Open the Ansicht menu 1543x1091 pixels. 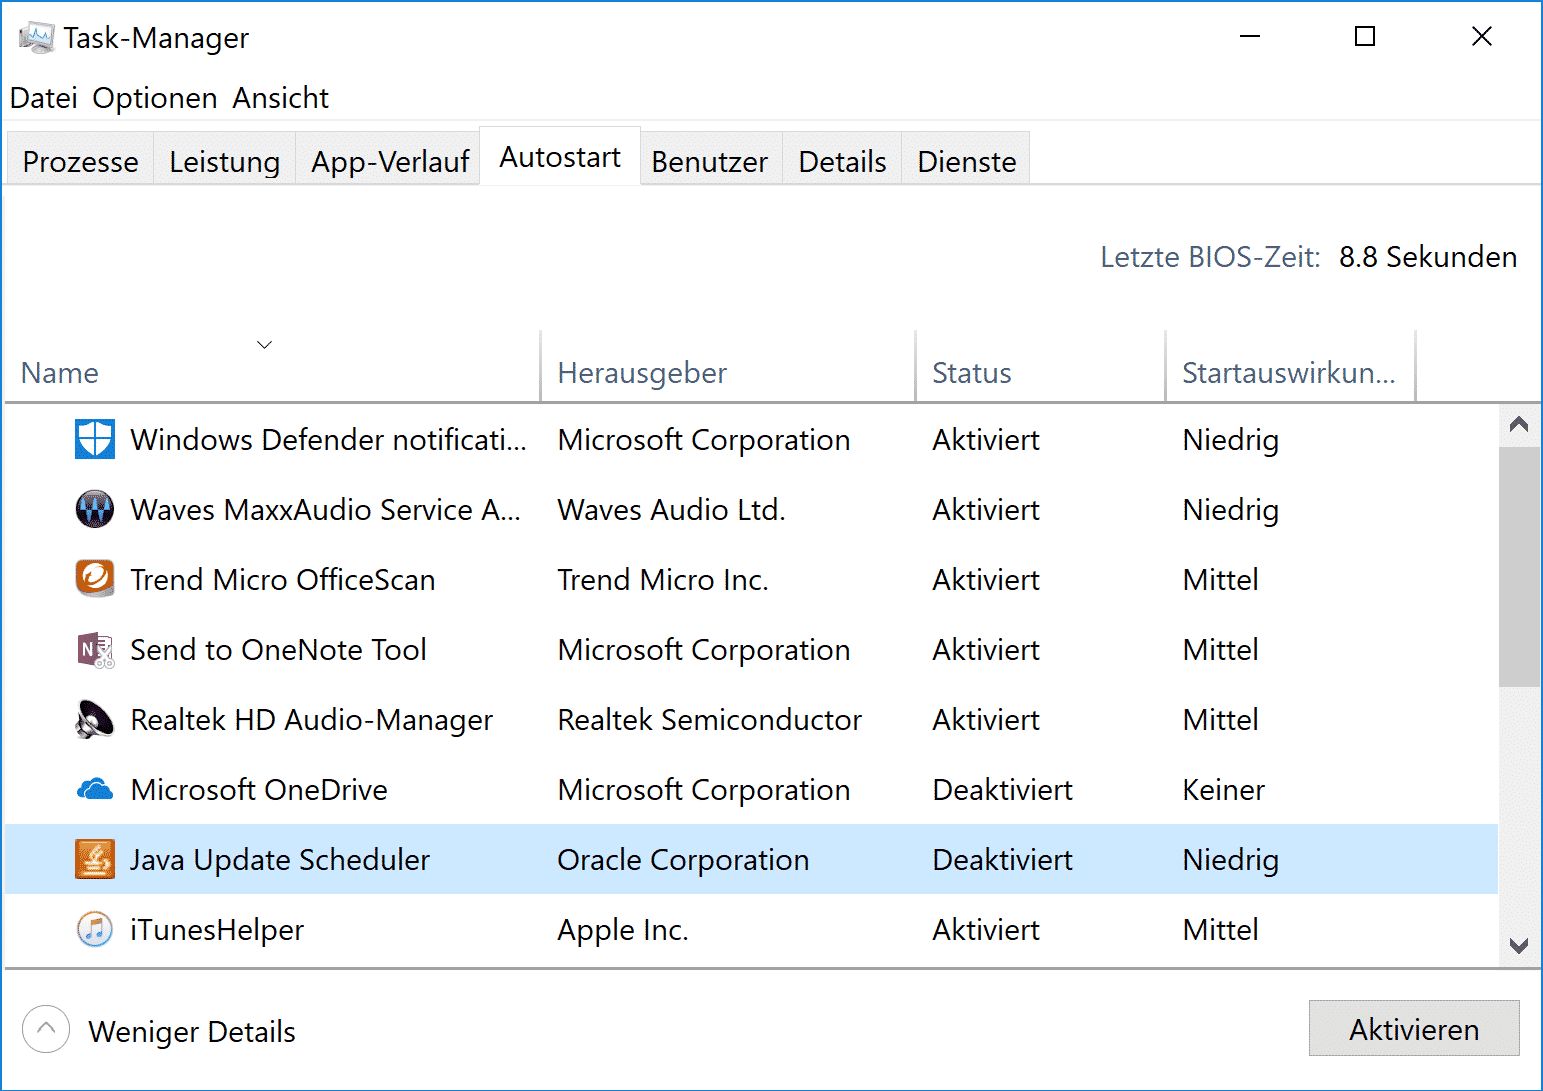point(281,98)
